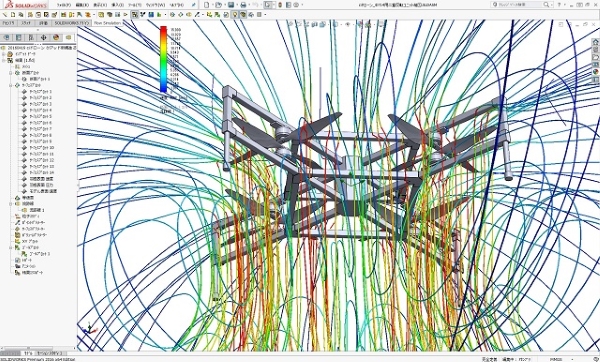Click the SOLIDWORKS search input field
Viewport: 600px width, 362px height.
point(517,5)
